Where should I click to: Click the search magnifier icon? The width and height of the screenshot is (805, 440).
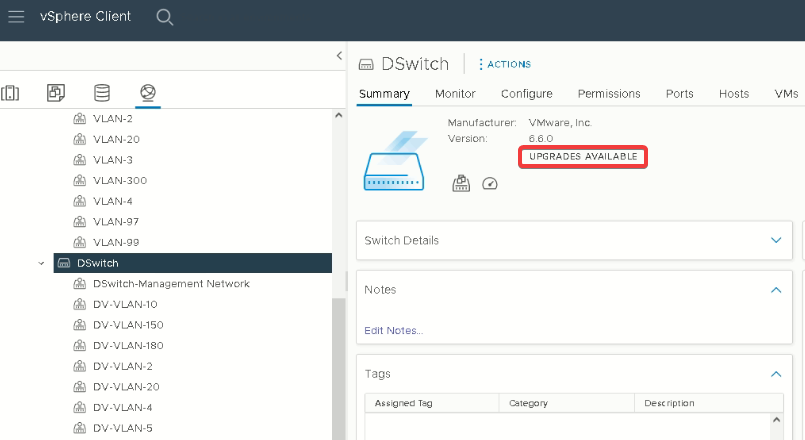(164, 17)
